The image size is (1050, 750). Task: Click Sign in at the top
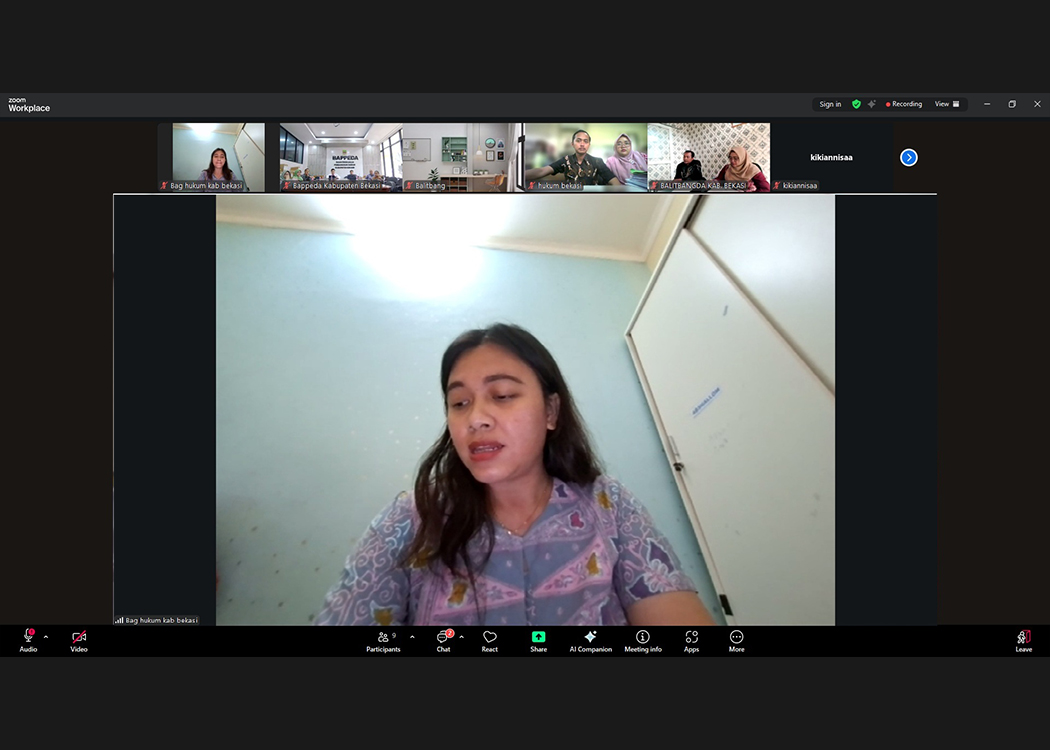[x=830, y=104]
